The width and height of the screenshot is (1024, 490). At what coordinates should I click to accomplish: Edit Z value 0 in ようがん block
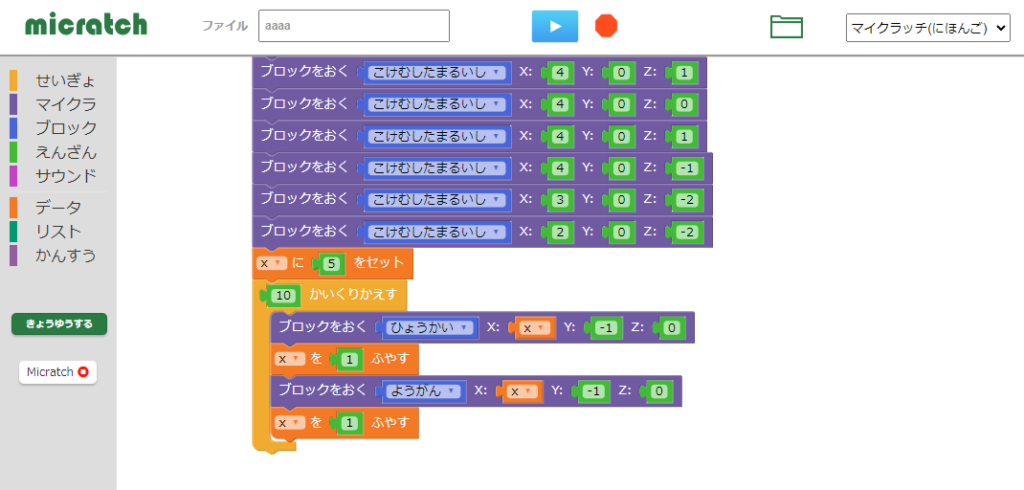click(658, 392)
